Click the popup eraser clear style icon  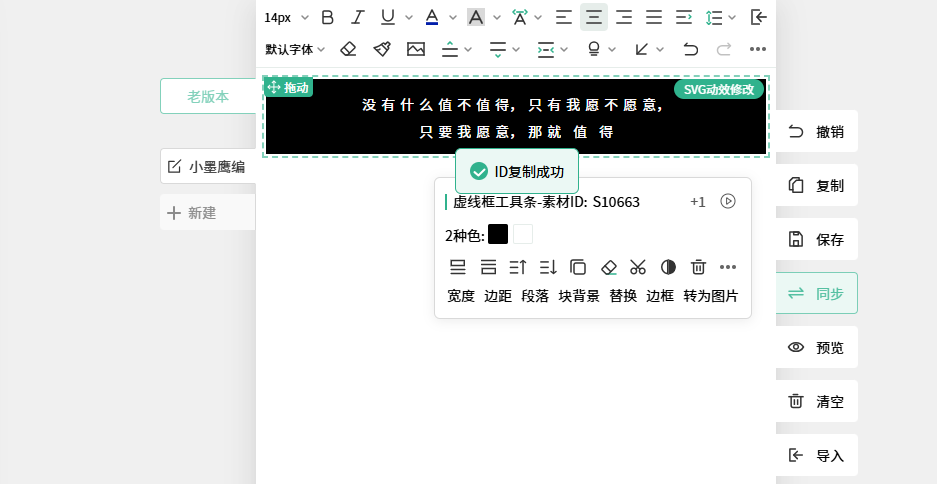pyautogui.click(x=608, y=267)
